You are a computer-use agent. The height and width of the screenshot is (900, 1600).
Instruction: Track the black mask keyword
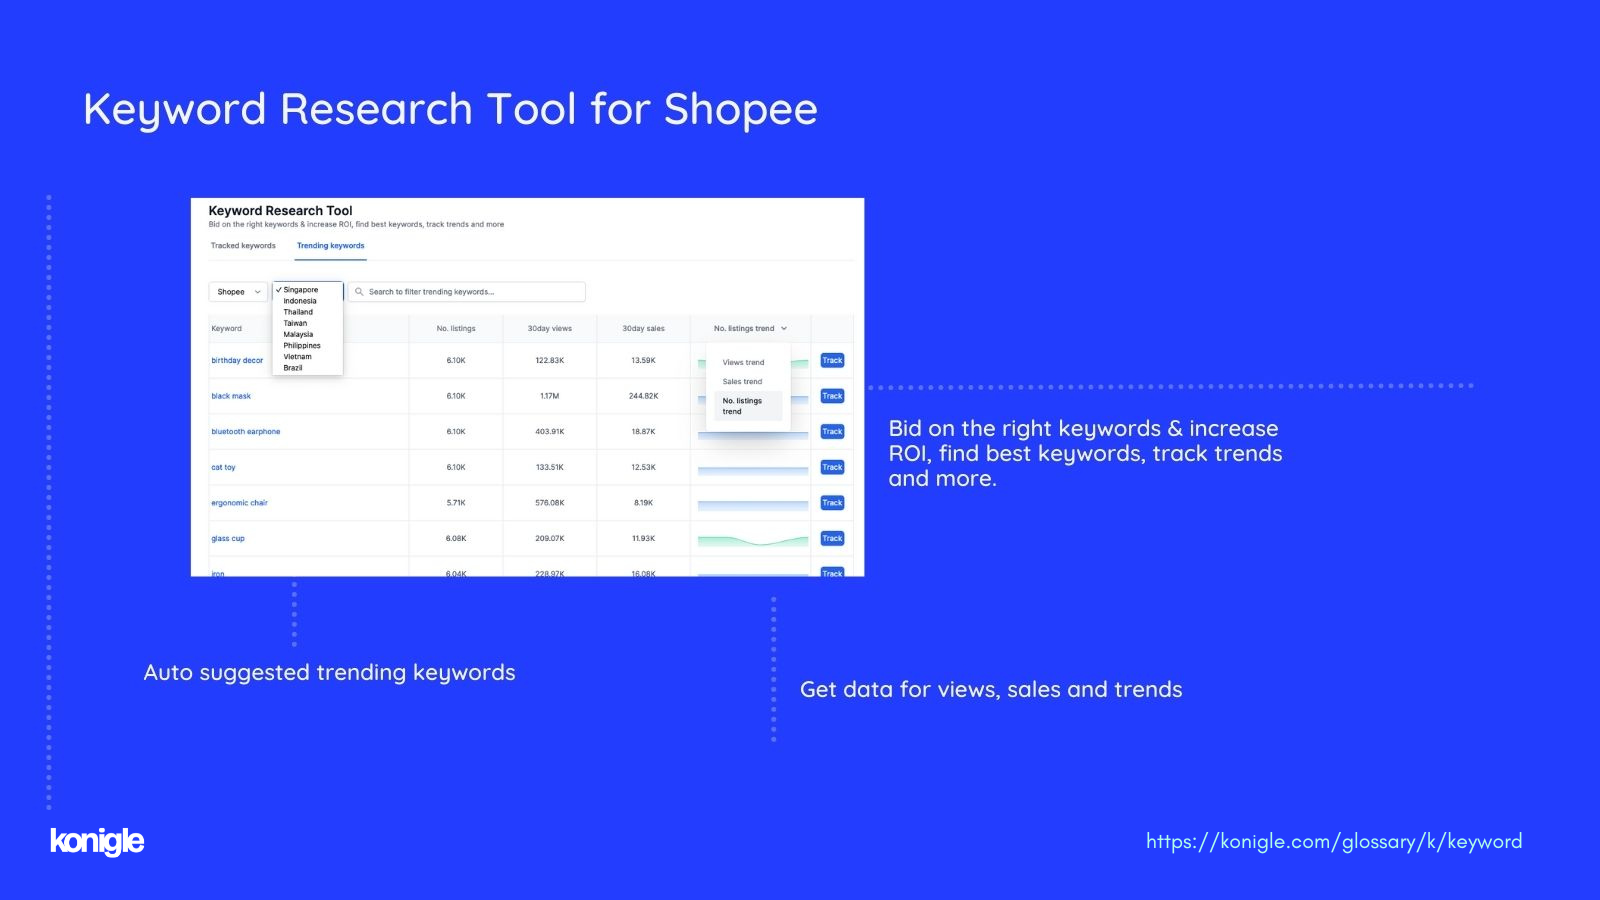click(832, 396)
